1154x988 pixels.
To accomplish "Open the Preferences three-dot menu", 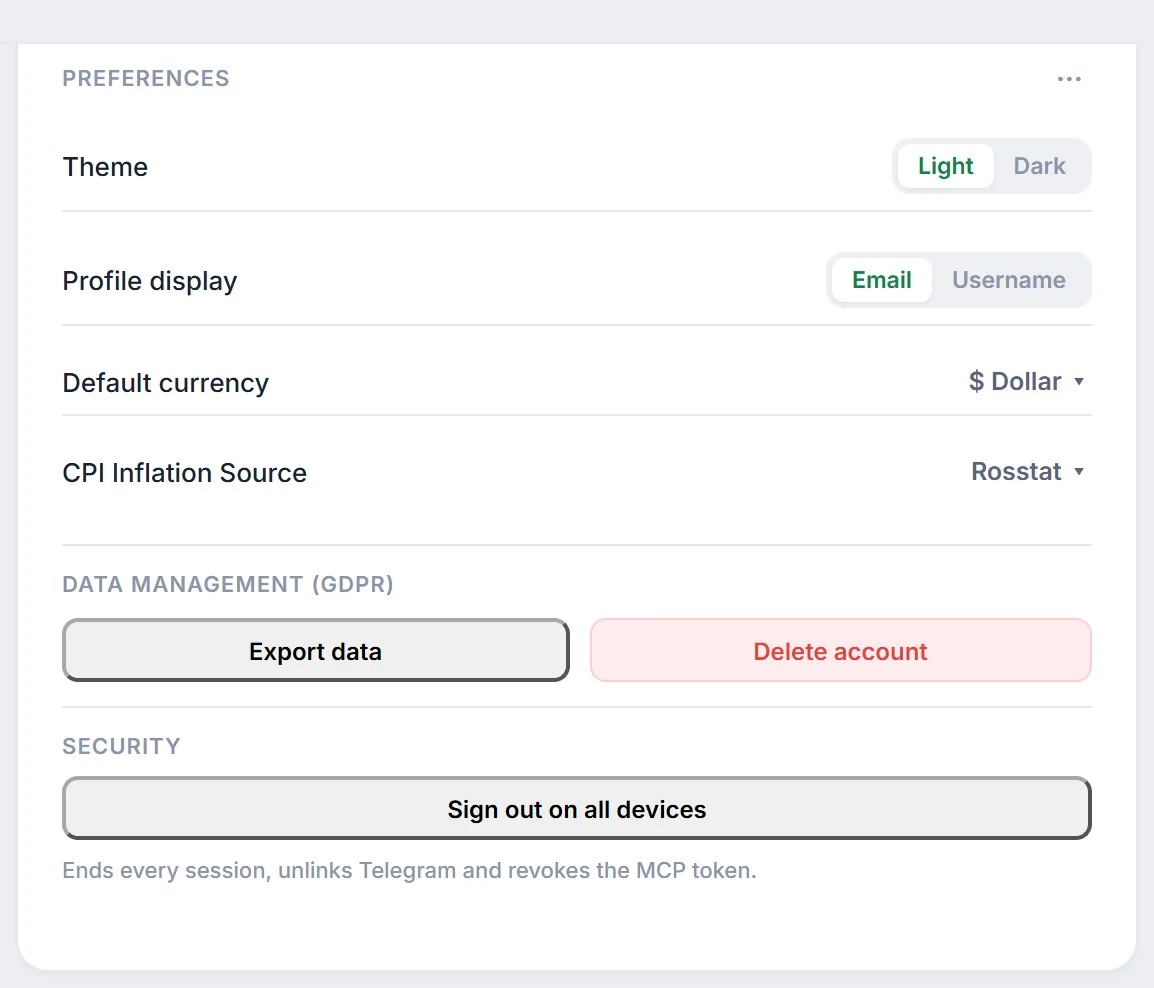I will tap(1069, 79).
